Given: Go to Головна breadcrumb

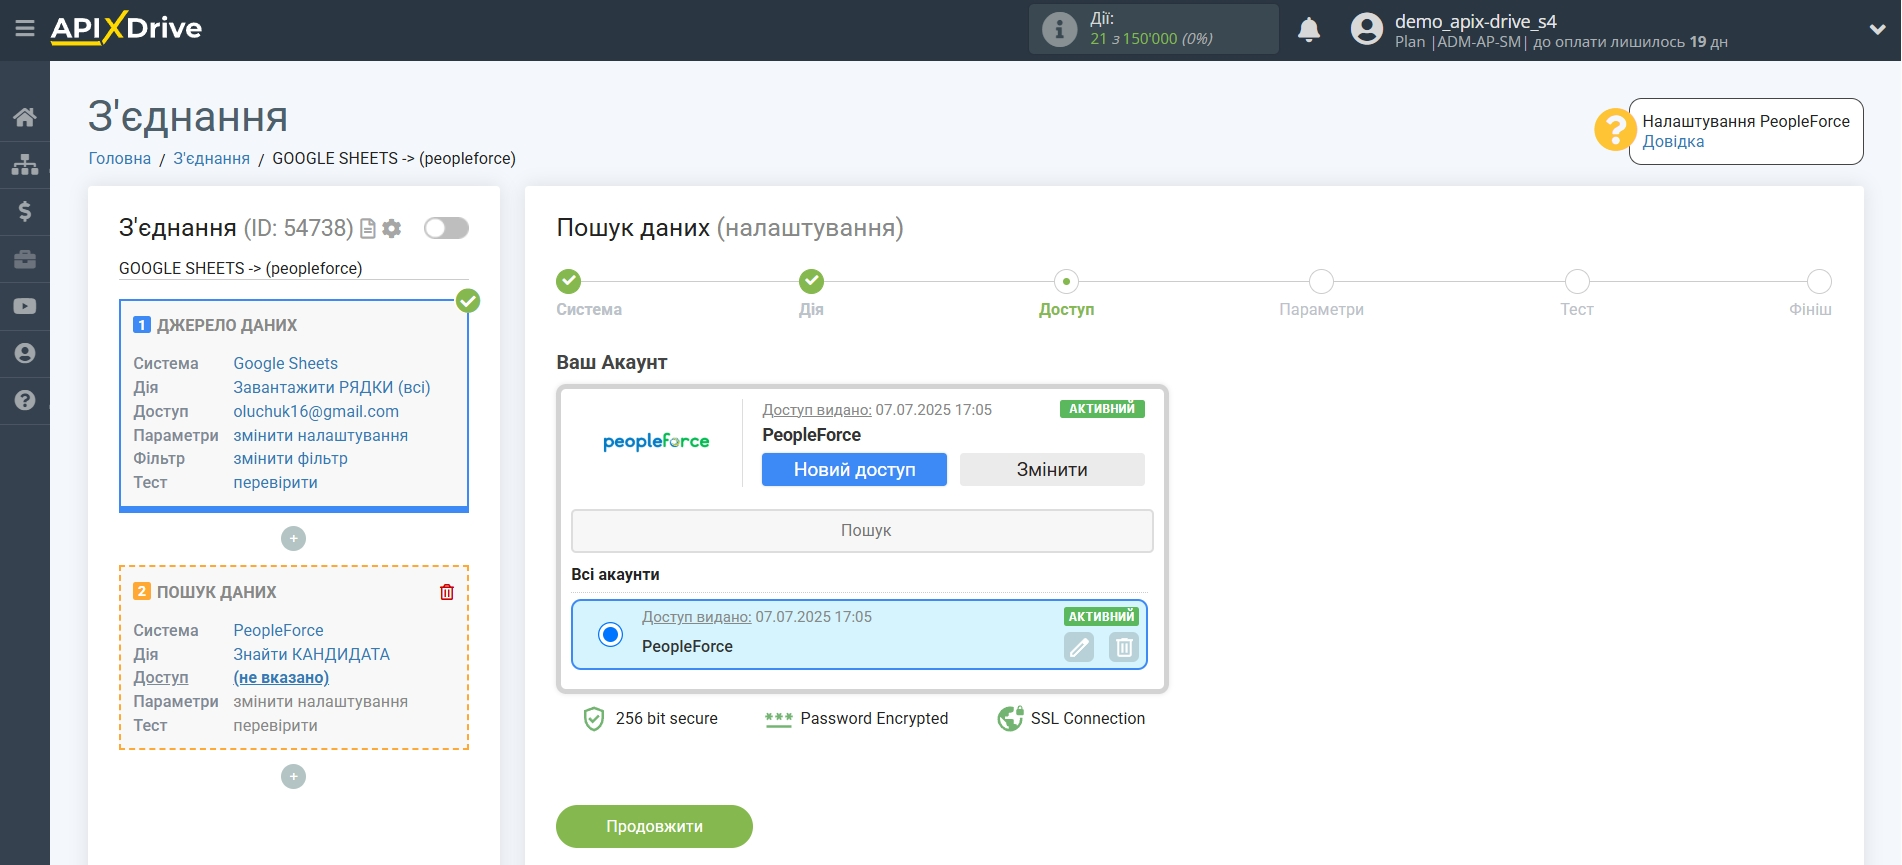Looking at the screenshot, I should tap(120, 158).
